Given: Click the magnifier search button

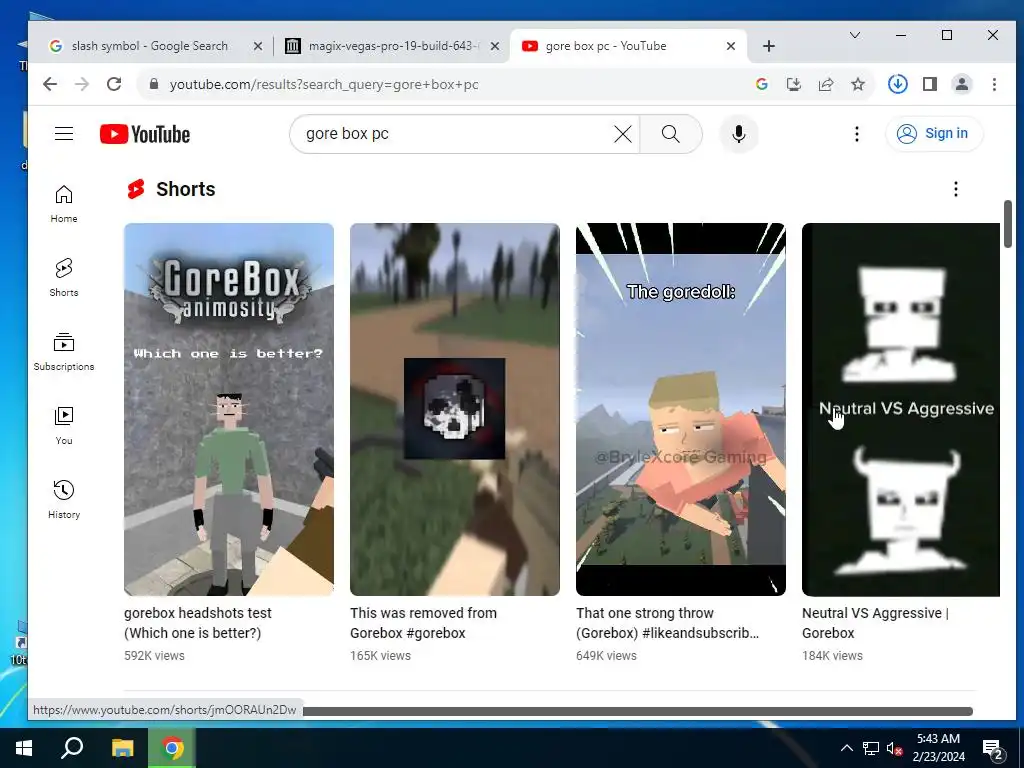Looking at the screenshot, I should tap(671, 134).
